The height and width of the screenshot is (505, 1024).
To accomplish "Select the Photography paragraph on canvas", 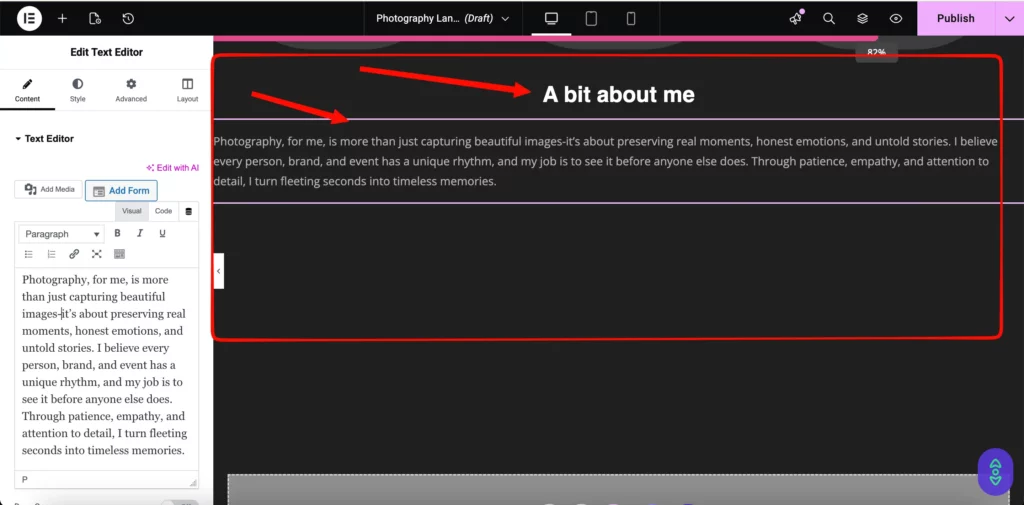I will (x=605, y=161).
